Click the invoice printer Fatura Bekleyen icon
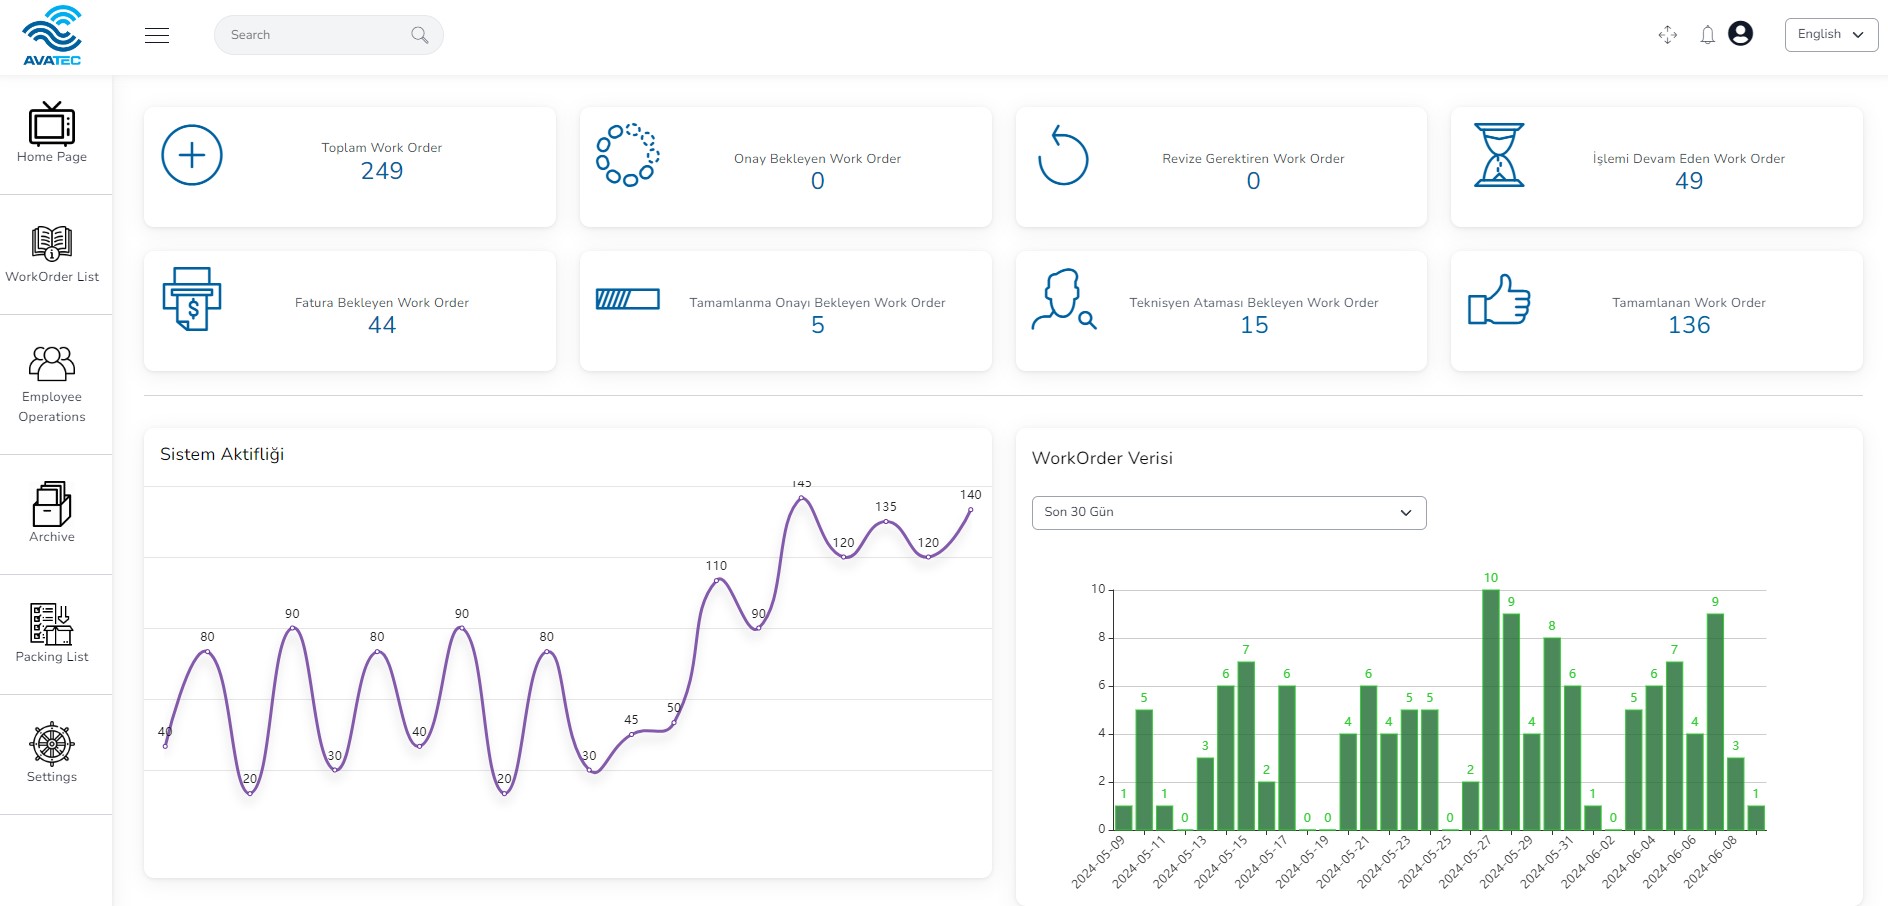Screen dimensions: 1888x906 pos(192,299)
